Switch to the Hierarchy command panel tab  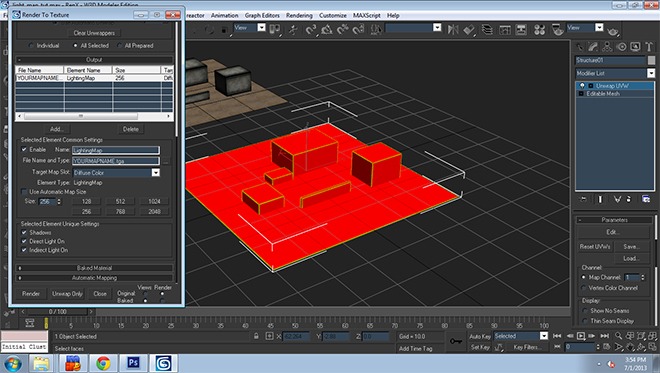point(607,47)
